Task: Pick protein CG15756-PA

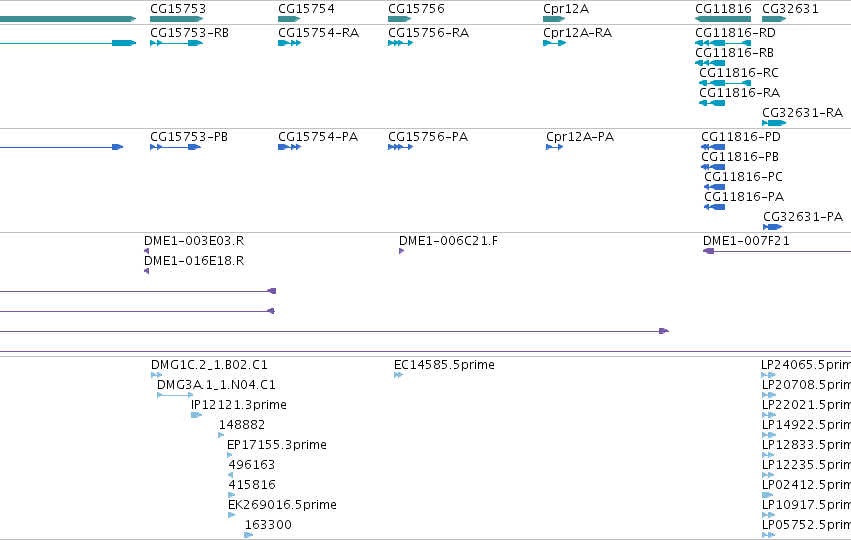Action: 401,147
